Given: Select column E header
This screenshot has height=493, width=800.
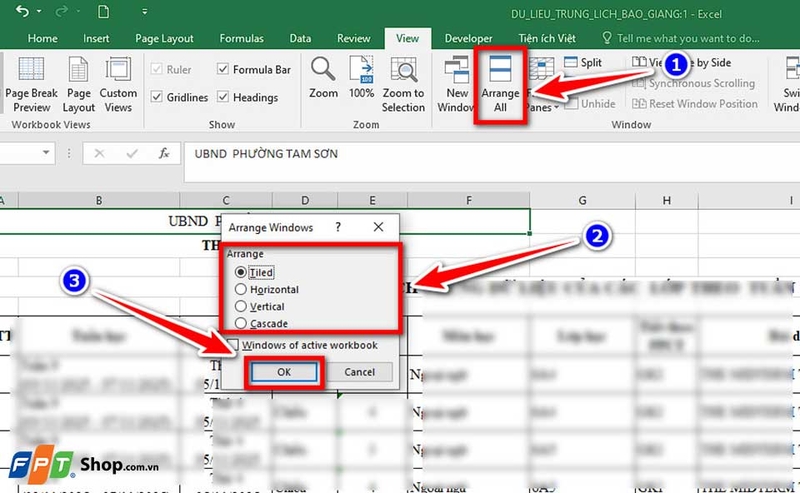Looking at the screenshot, I should (x=372, y=200).
